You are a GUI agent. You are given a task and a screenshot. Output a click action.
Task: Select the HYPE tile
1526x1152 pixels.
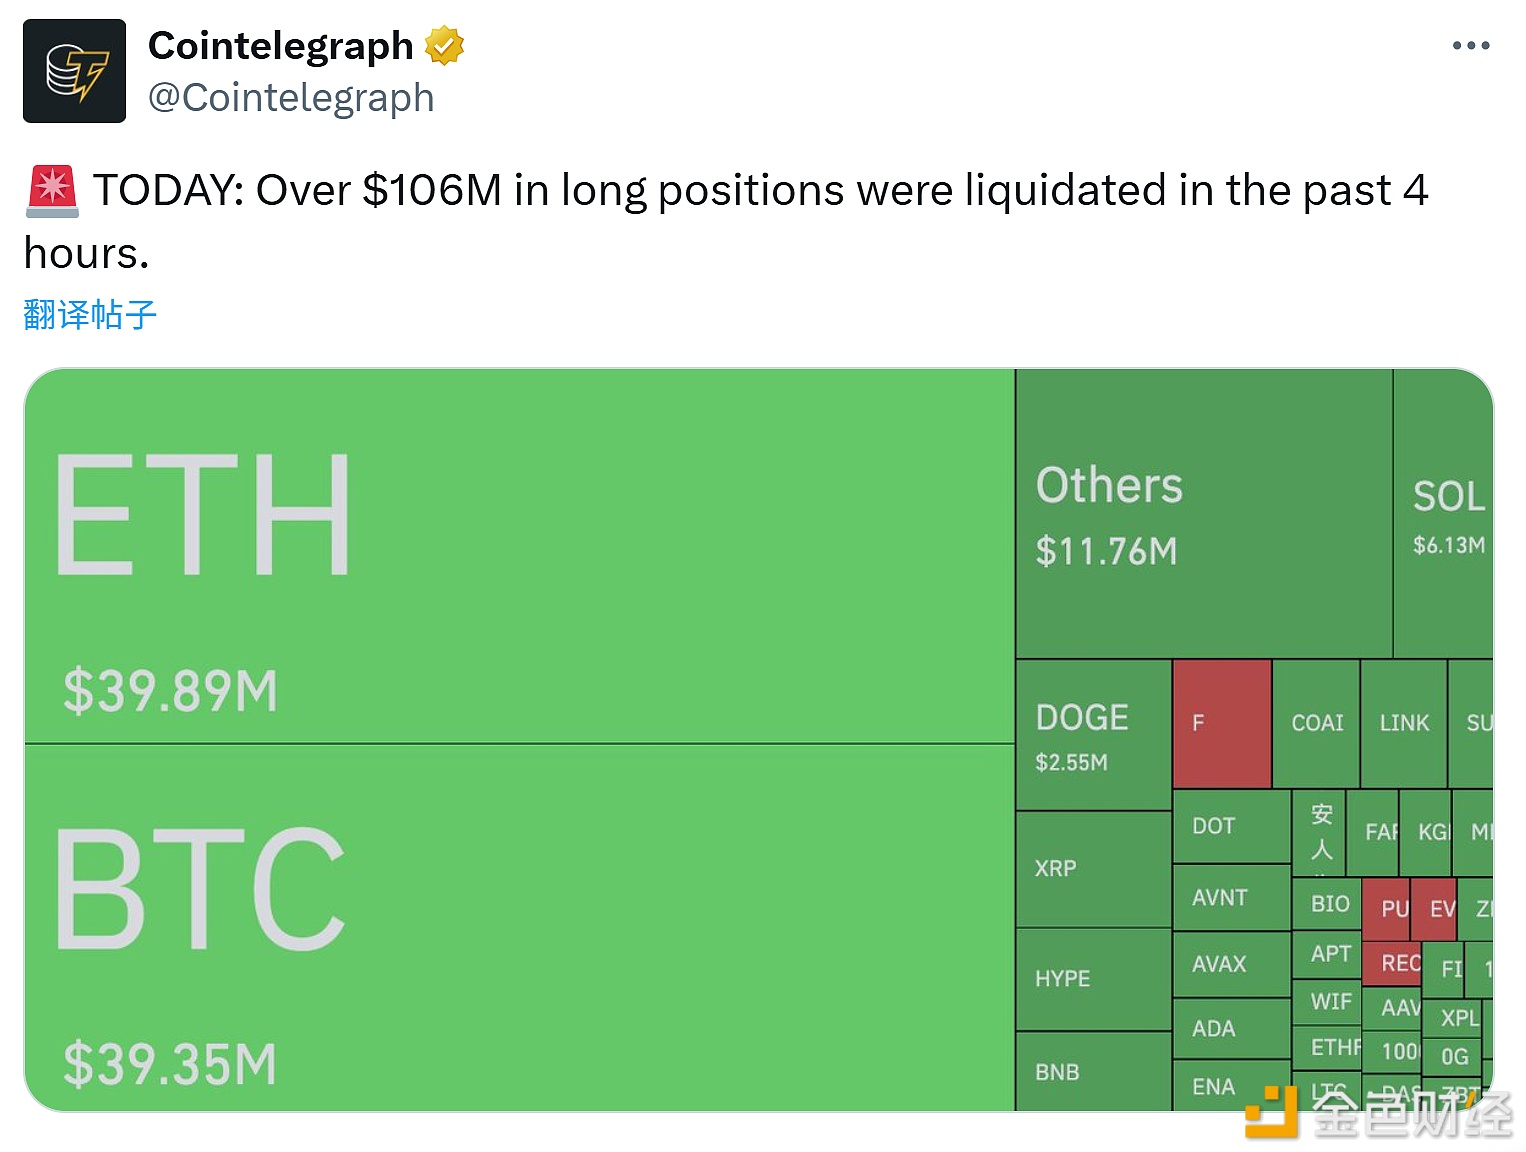[1093, 979]
